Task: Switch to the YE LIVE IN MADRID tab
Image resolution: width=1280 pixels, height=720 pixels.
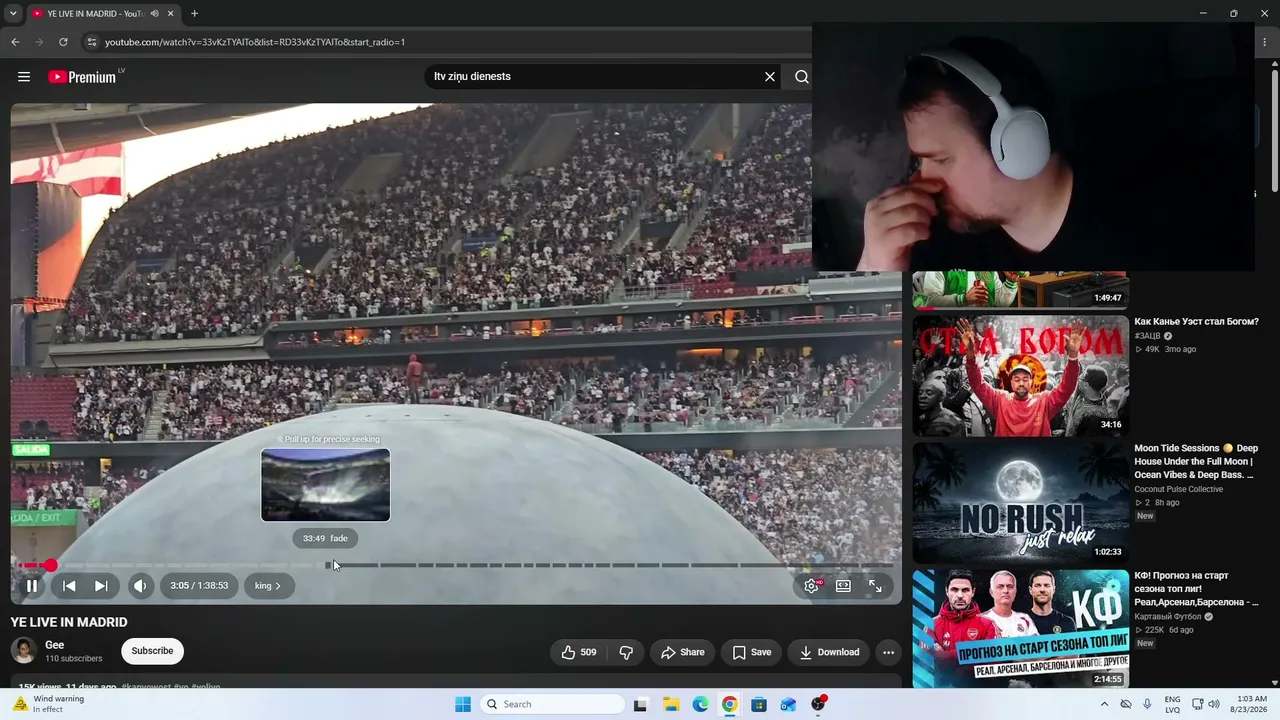Action: pyautogui.click(x=96, y=13)
